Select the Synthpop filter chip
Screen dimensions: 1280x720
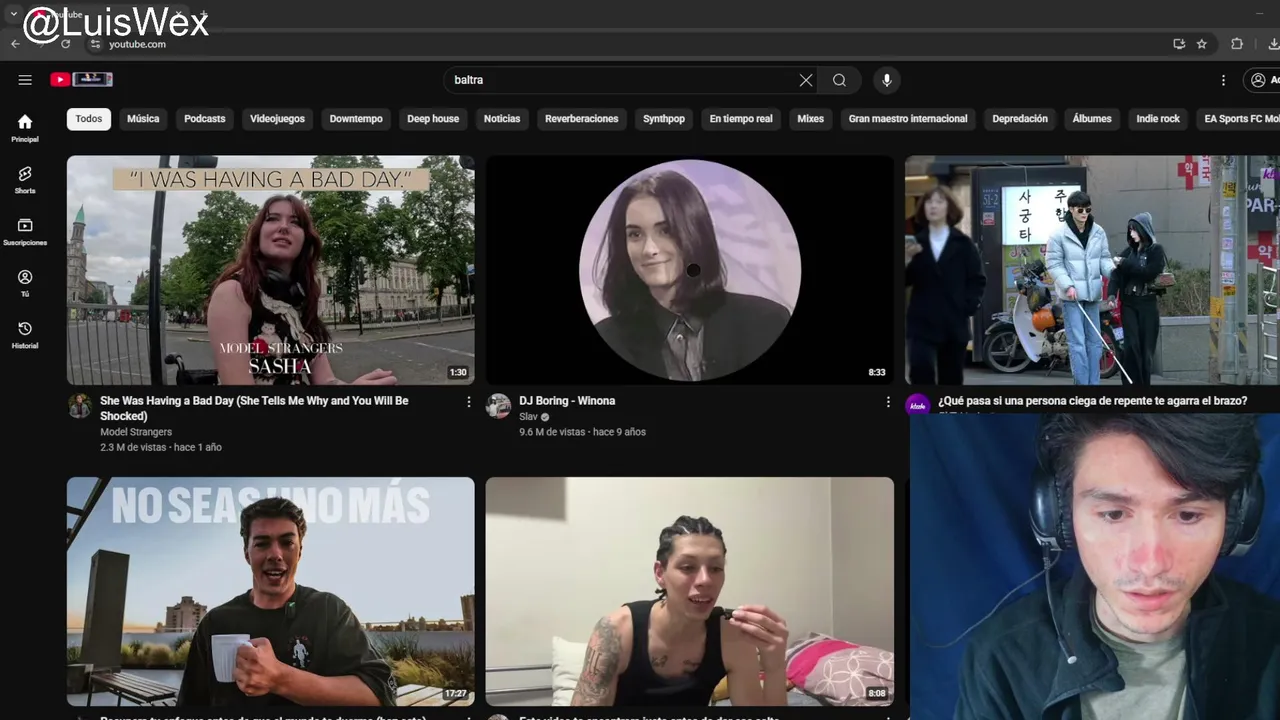(664, 119)
